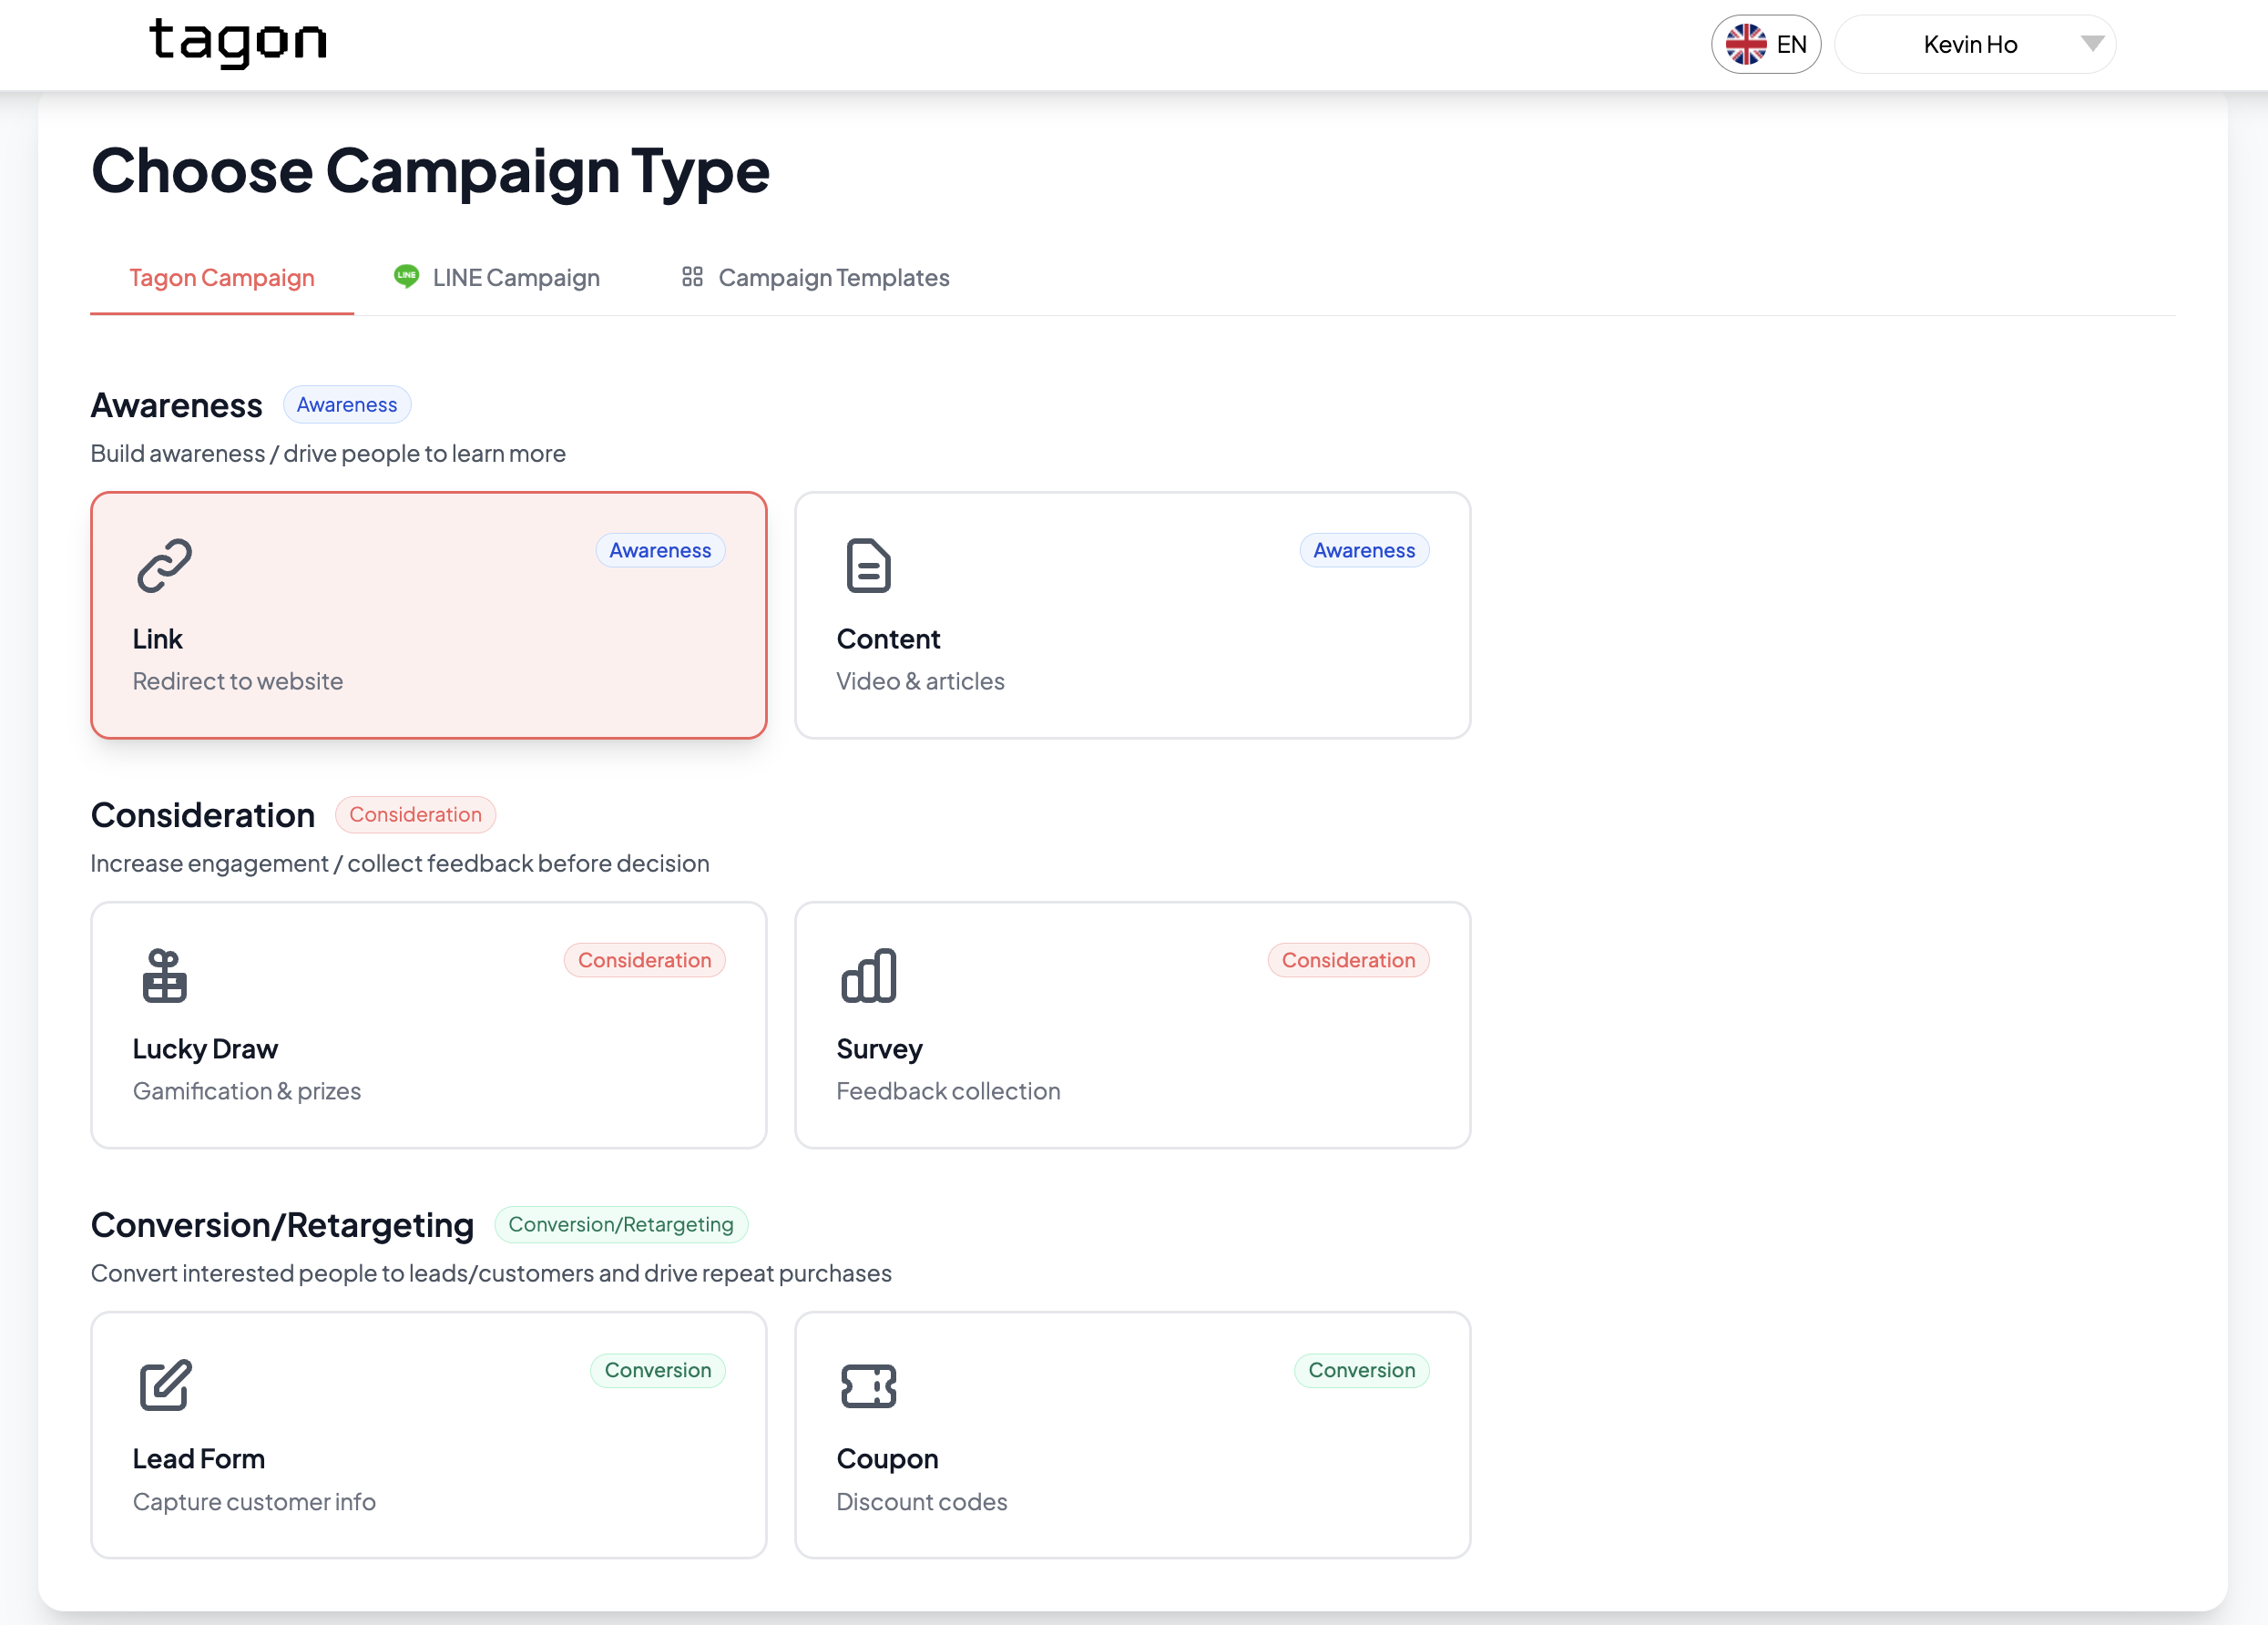Expand the account menu arrow
The height and width of the screenshot is (1625, 2268).
(2092, 44)
